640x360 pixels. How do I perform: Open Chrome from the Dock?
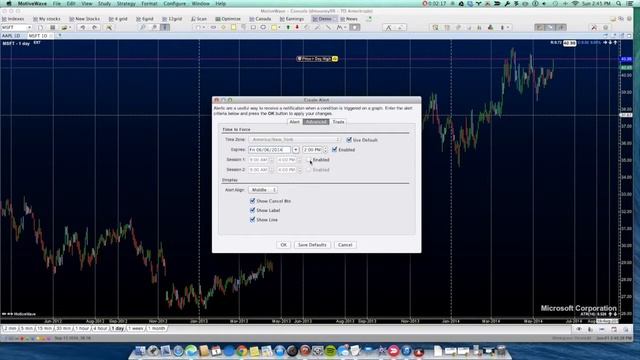[x=242, y=351]
